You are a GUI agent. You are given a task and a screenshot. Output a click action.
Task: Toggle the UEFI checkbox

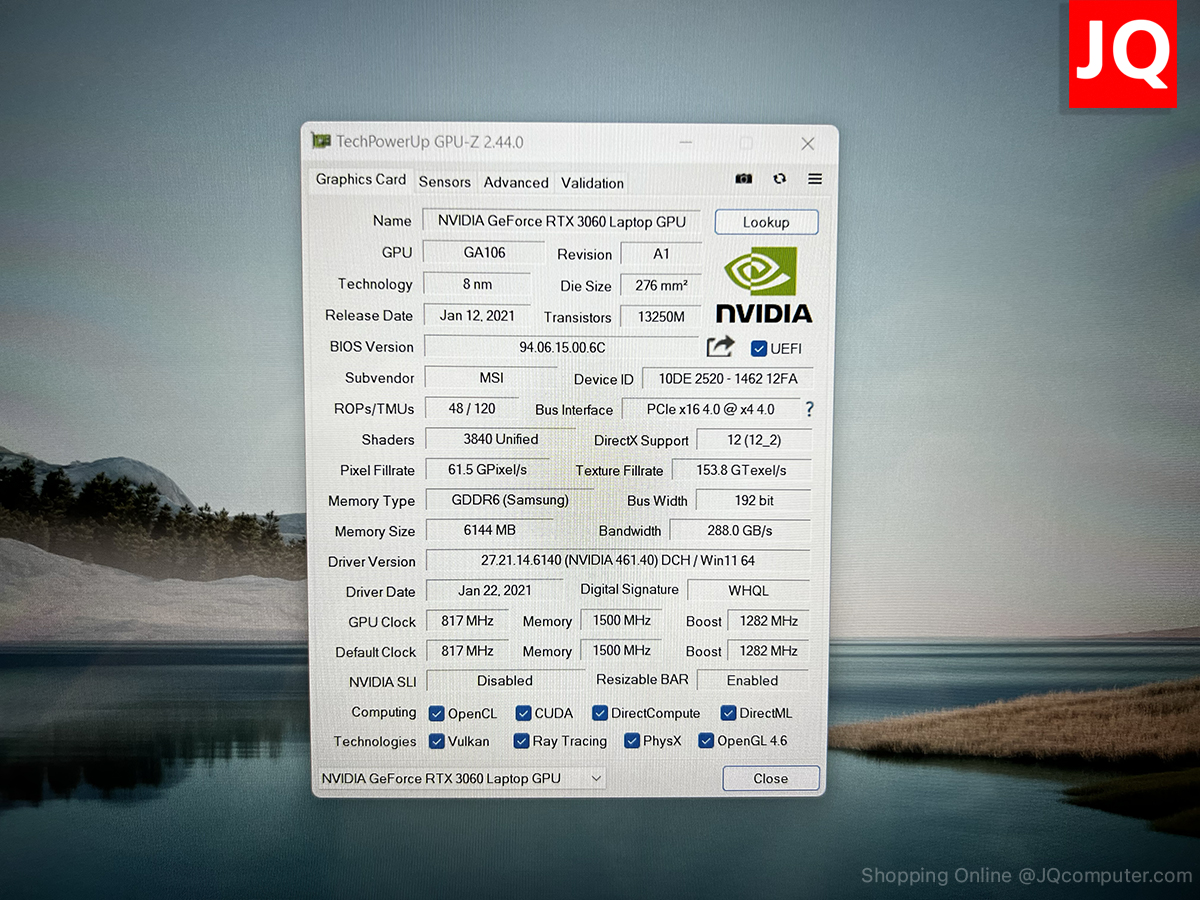(x=759, y=348)
